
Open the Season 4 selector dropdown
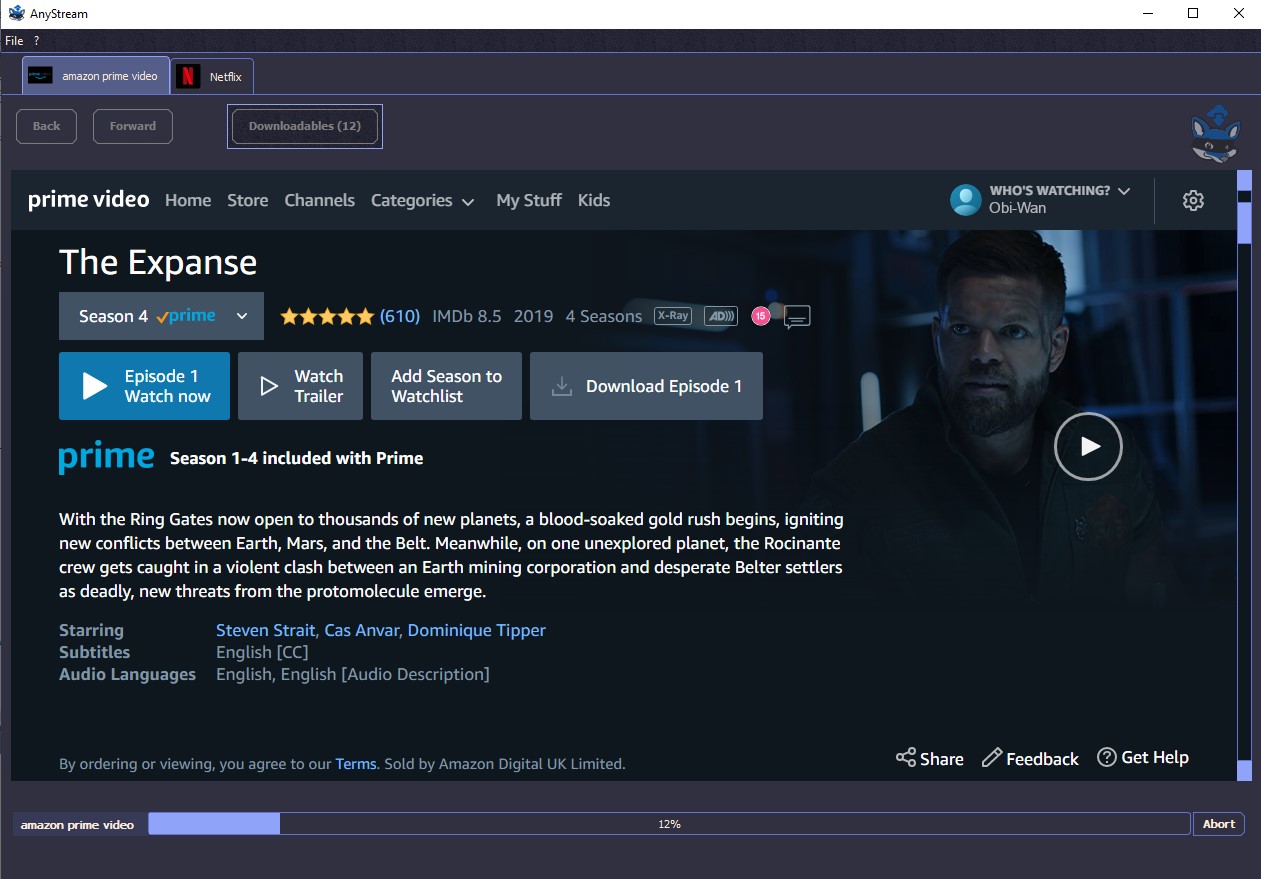point(161,316)
